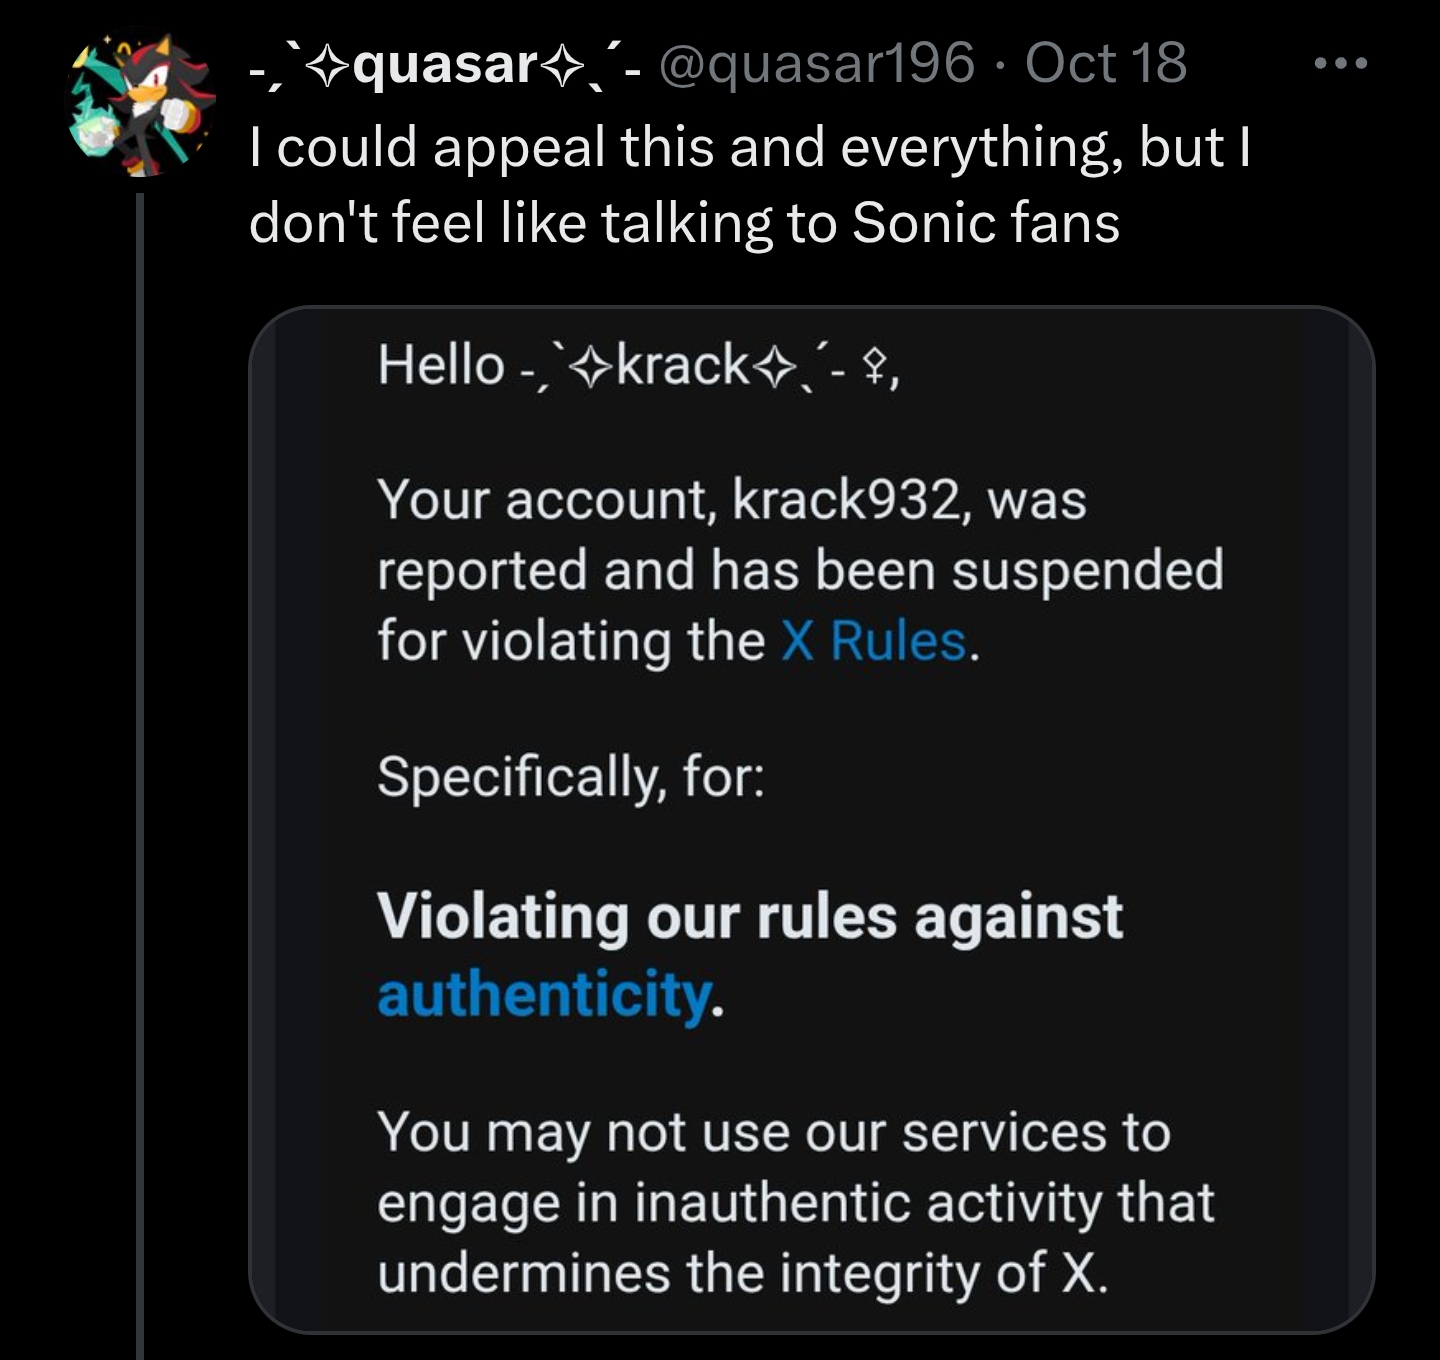The width and height of the screenshot is (1440, 1360).
Task: Open the tweet via Oct 18 timestamp
Action: click(1105, 64)
